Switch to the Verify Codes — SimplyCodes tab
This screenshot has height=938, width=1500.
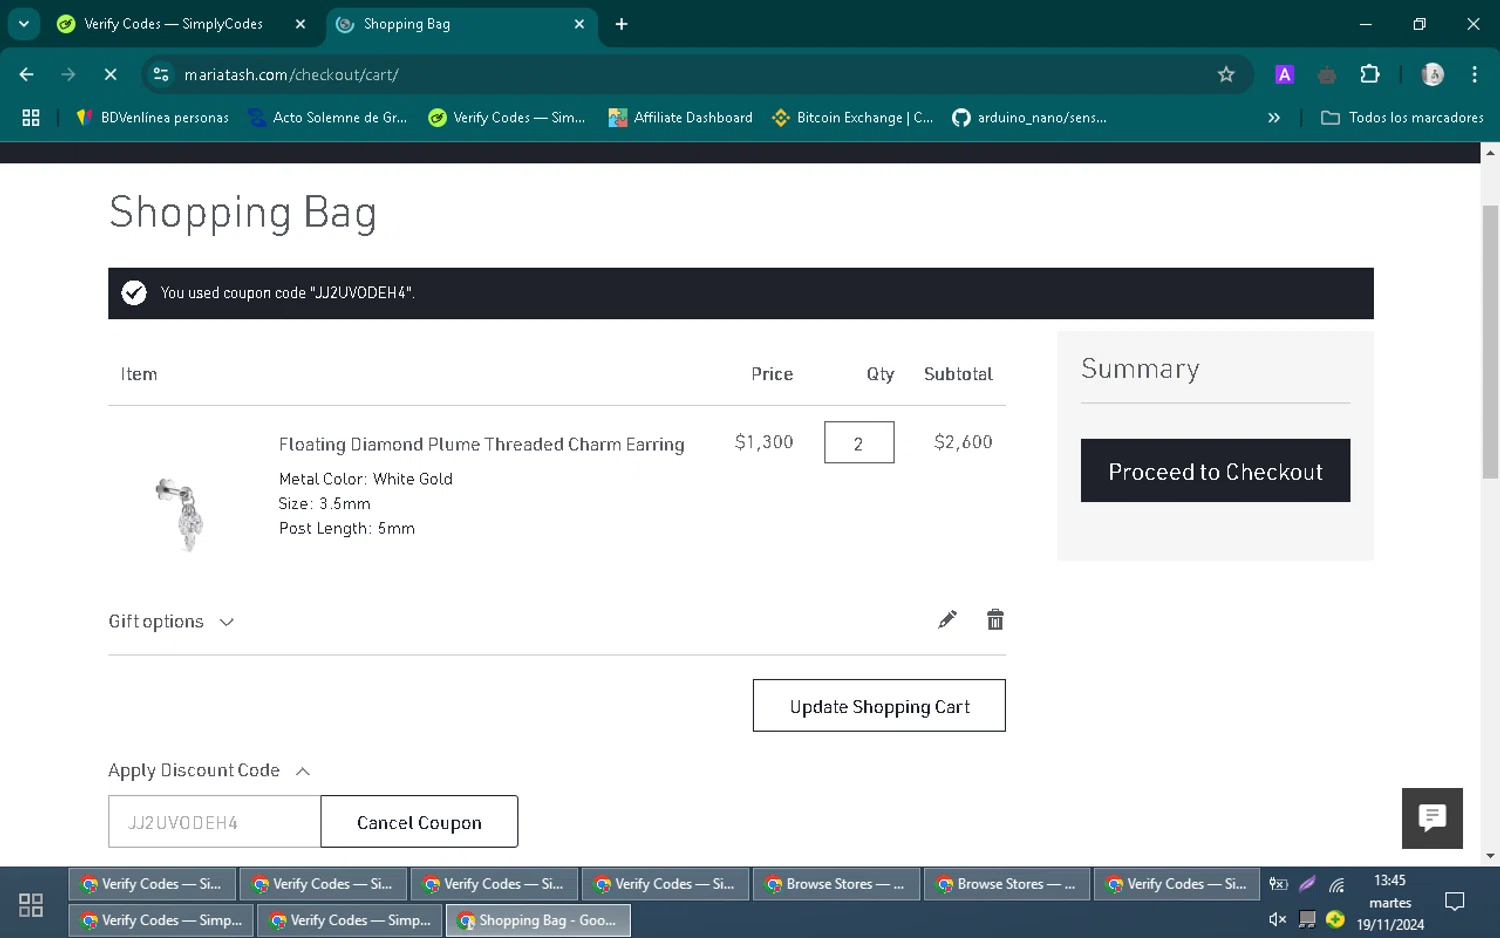tap(173, 24)
